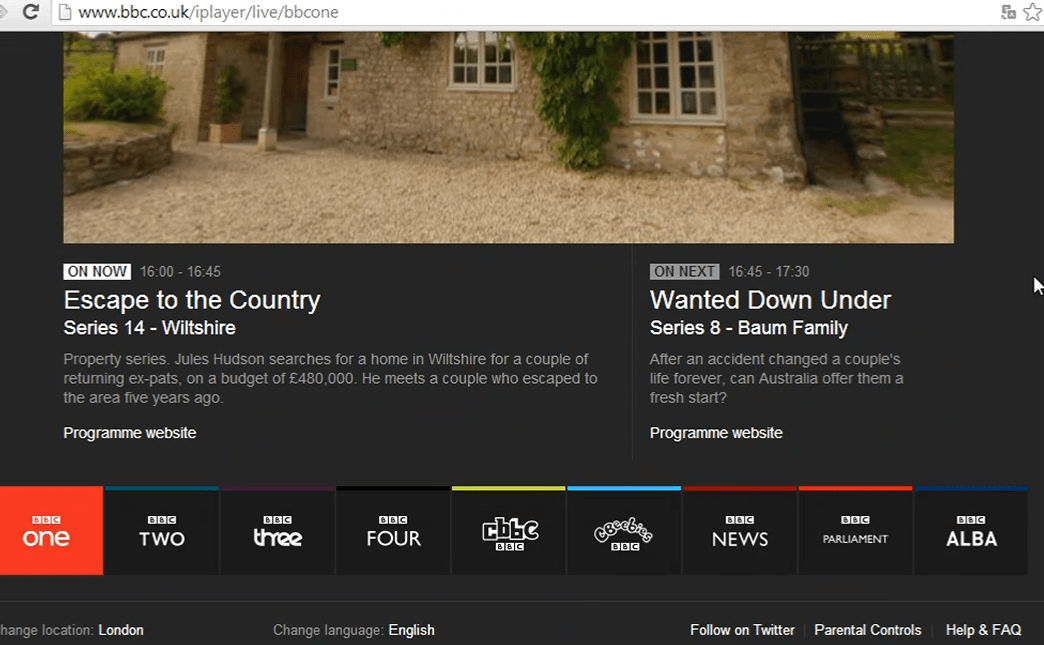
Task: Click the Australia fresh start description
Action: [776, 378]
